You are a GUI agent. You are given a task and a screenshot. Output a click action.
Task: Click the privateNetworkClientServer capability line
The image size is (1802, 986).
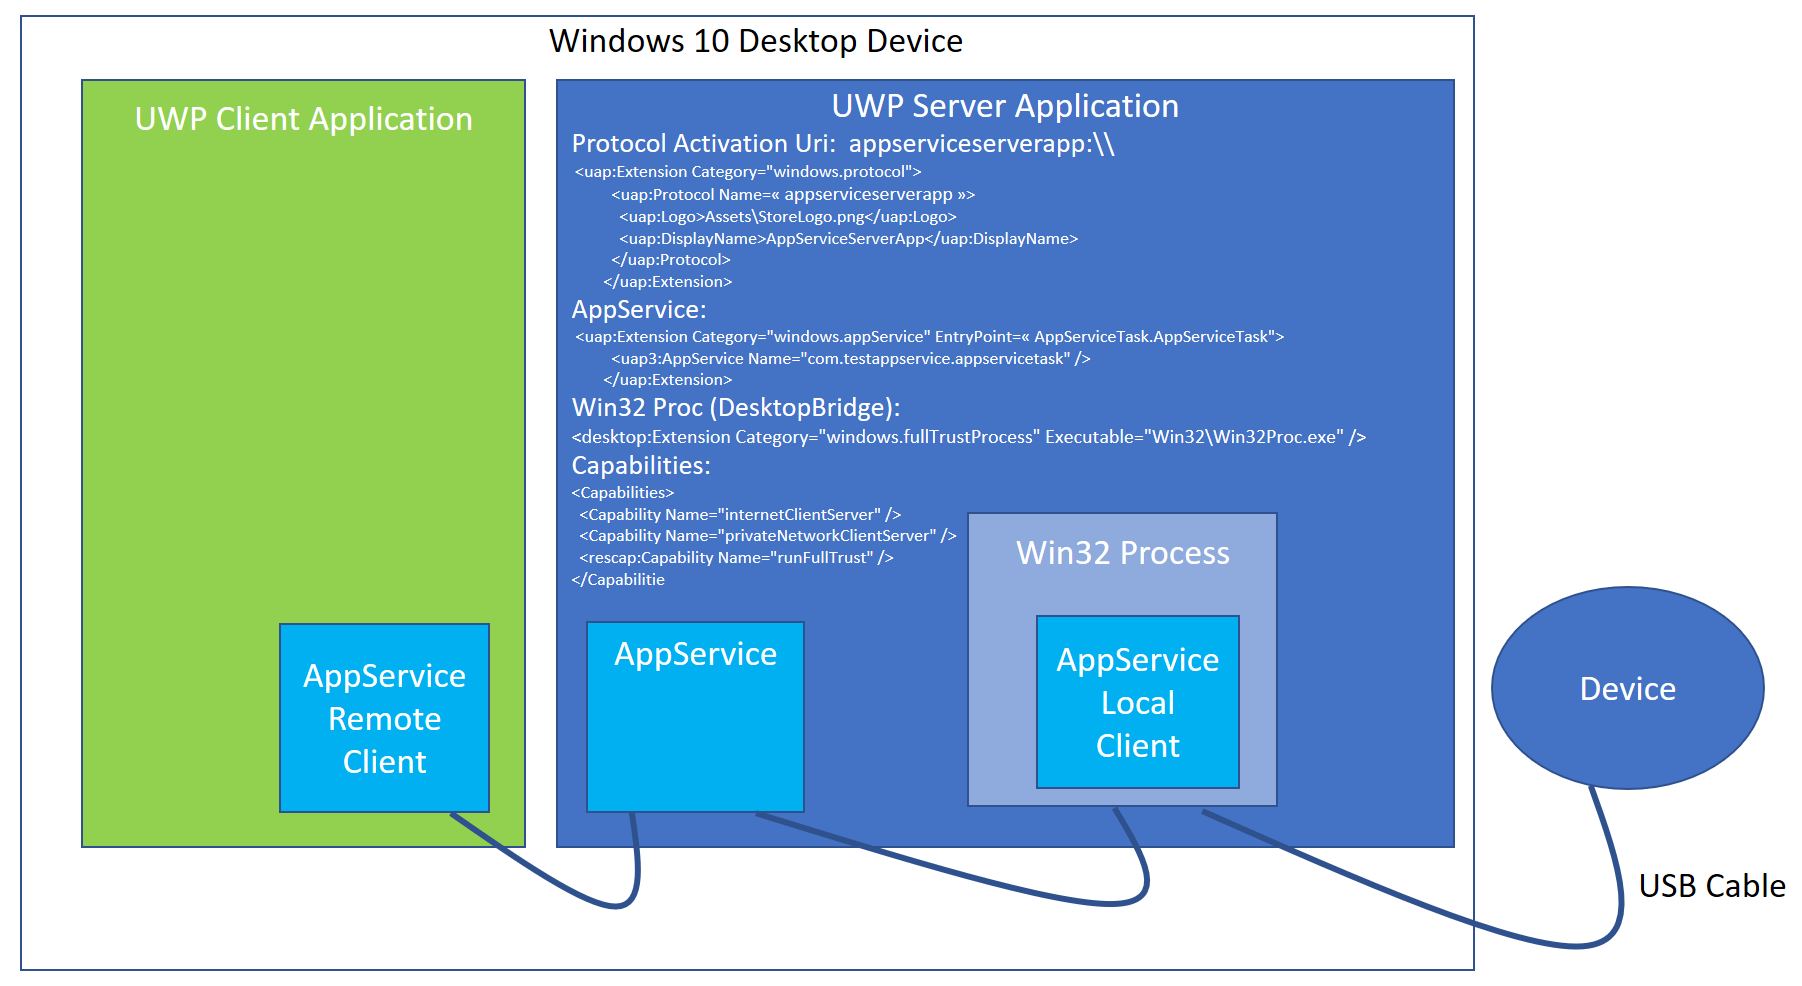[768, 536]
